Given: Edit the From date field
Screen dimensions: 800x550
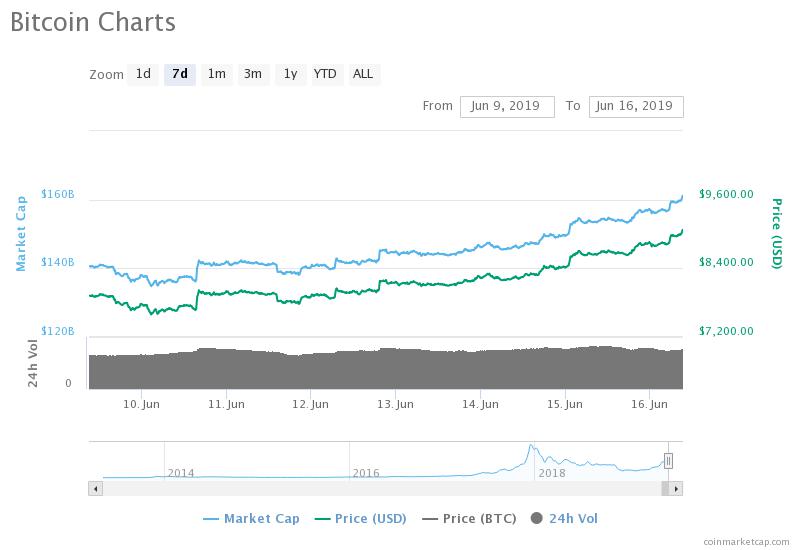Looking at the screenshot, I should point(507,107).
